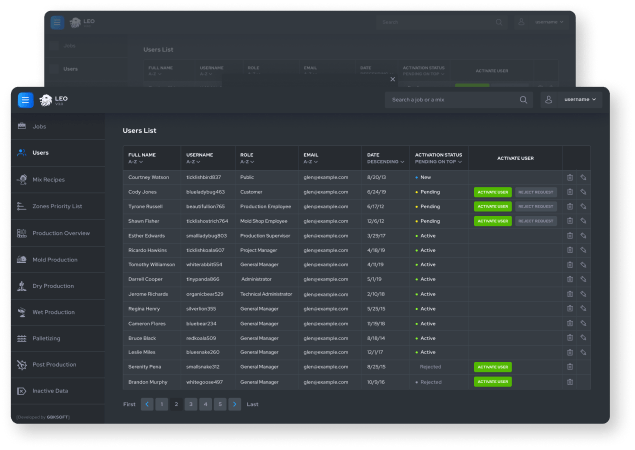Activate user Serenity Pena

[x=493, y=367]
